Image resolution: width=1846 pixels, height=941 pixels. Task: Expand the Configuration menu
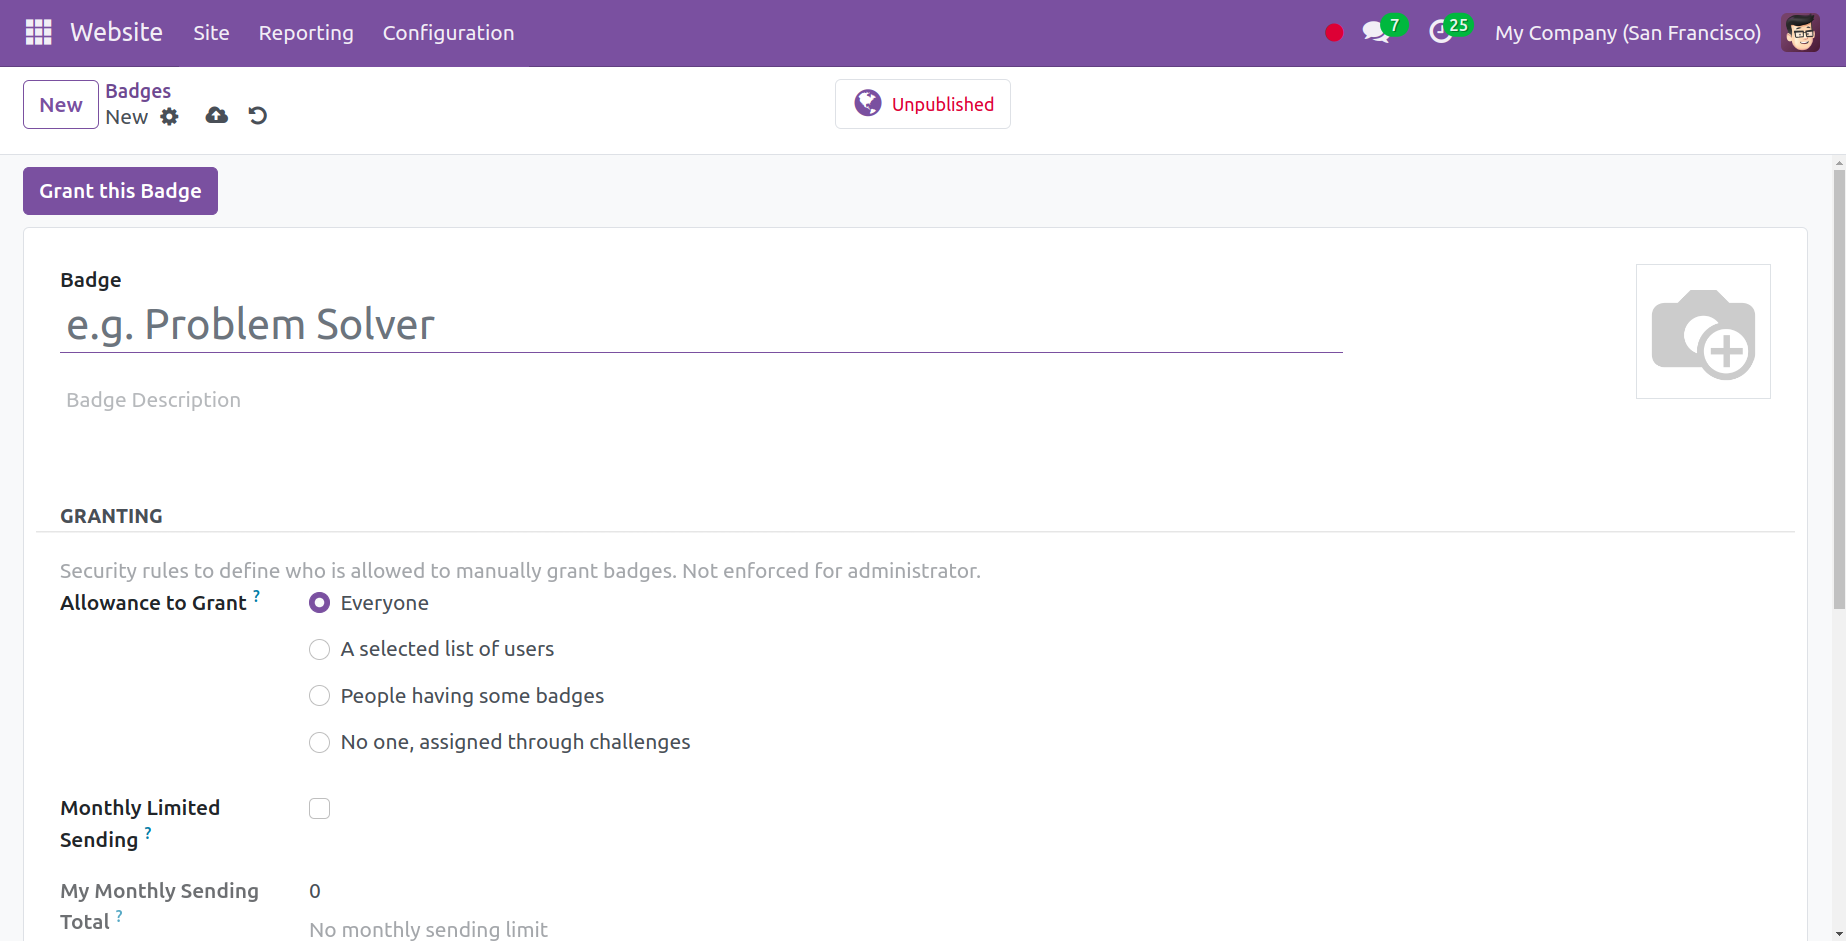coord(448,33)
